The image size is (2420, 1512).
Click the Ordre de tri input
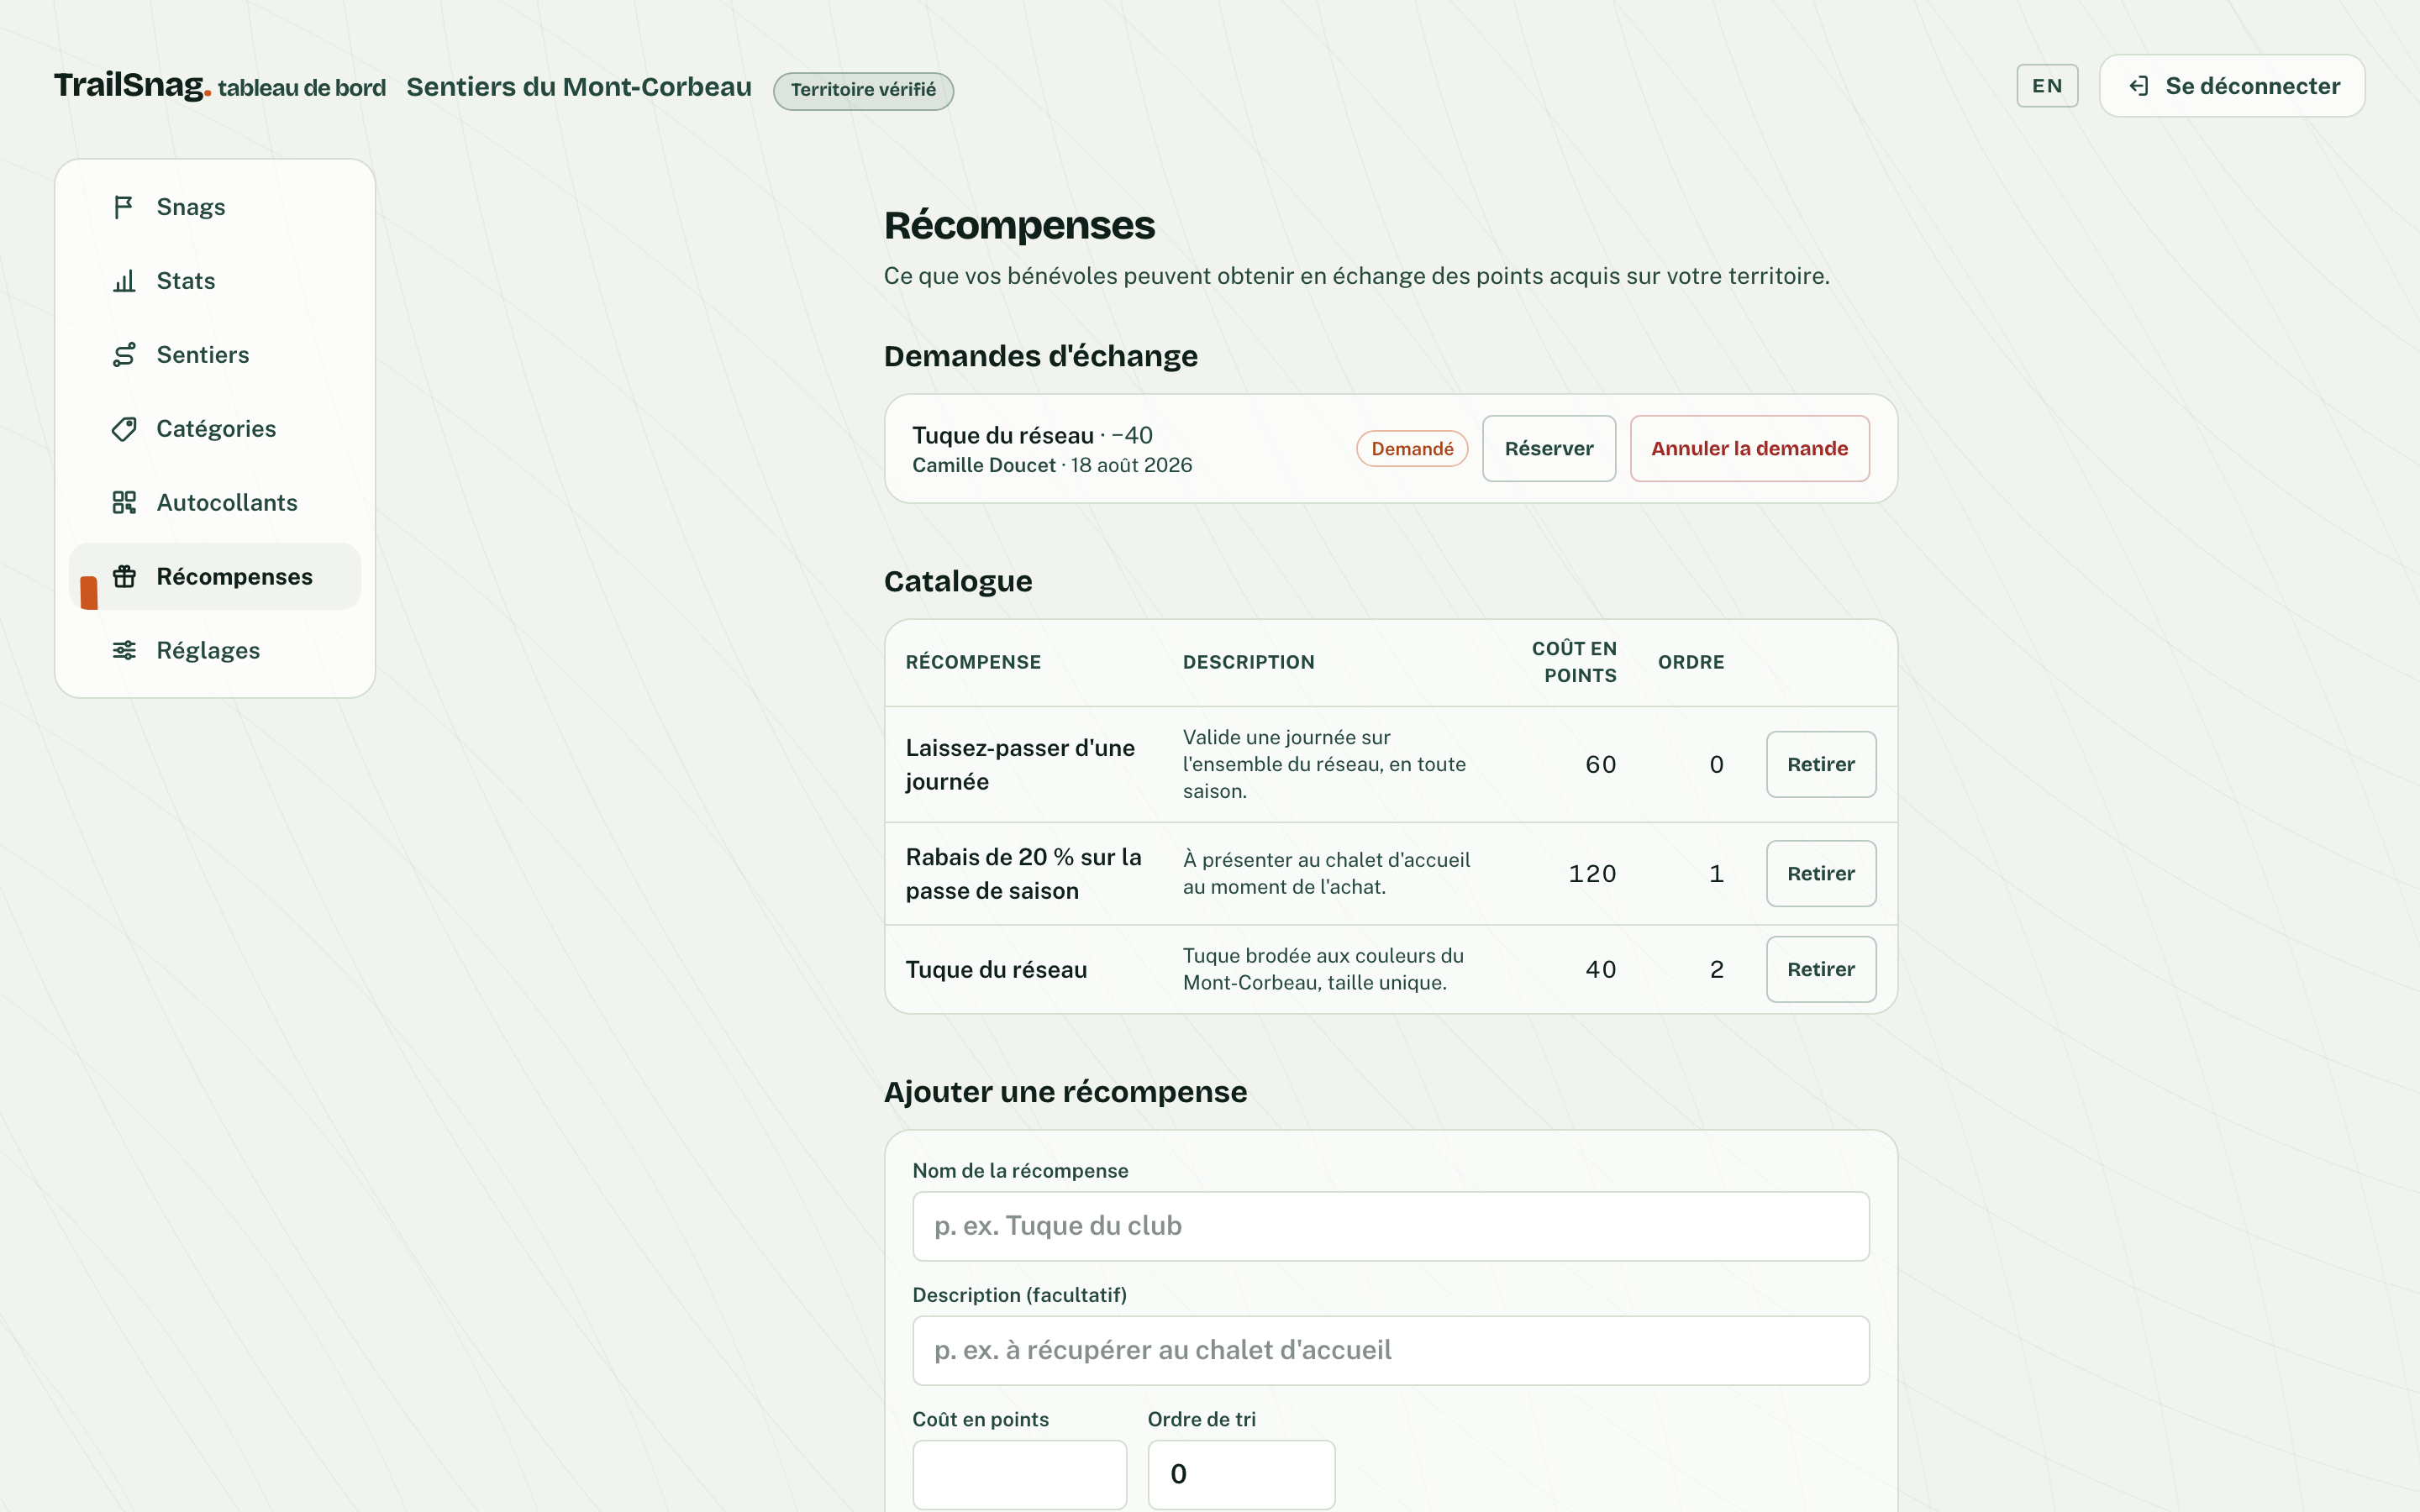coord(1240,1474)
